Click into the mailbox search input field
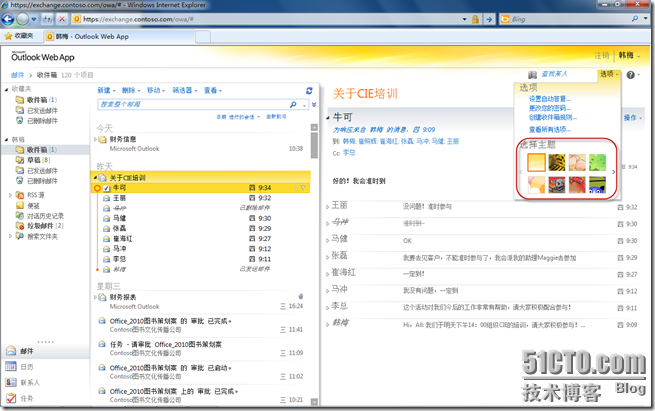 pyautogui.click(x=193, y=104)
